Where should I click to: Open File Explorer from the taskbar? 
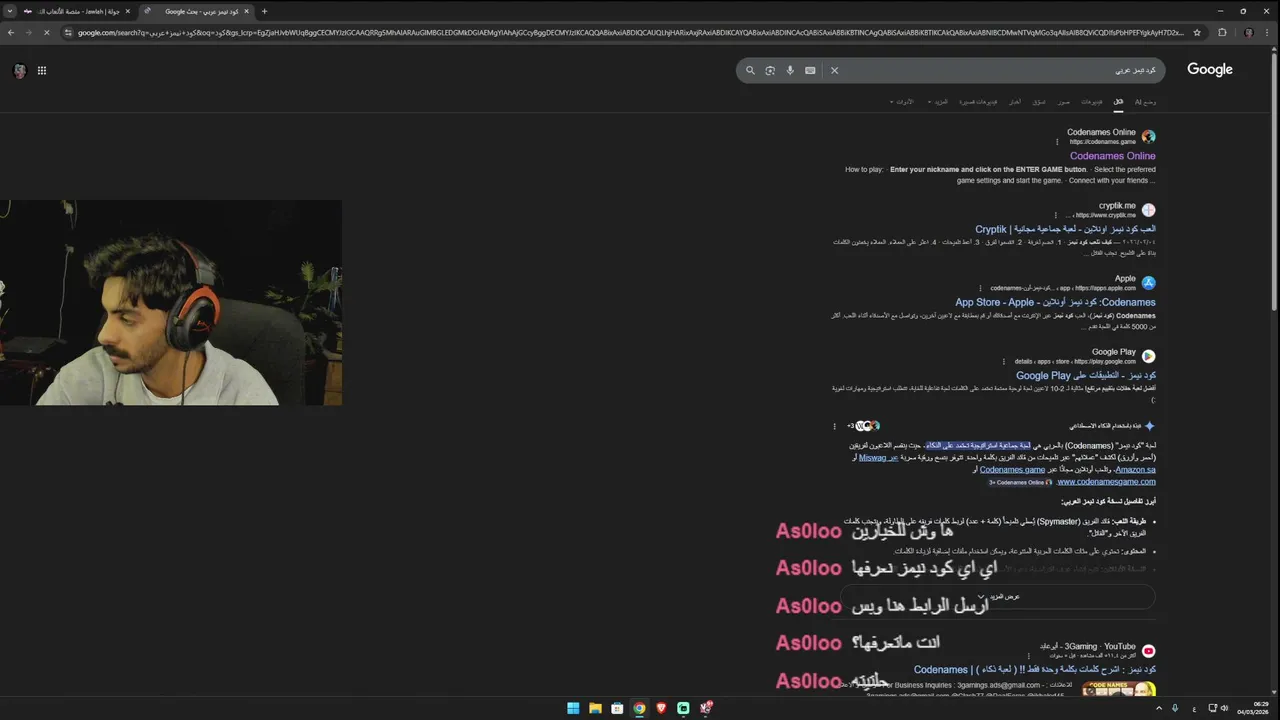click(595, 708)
